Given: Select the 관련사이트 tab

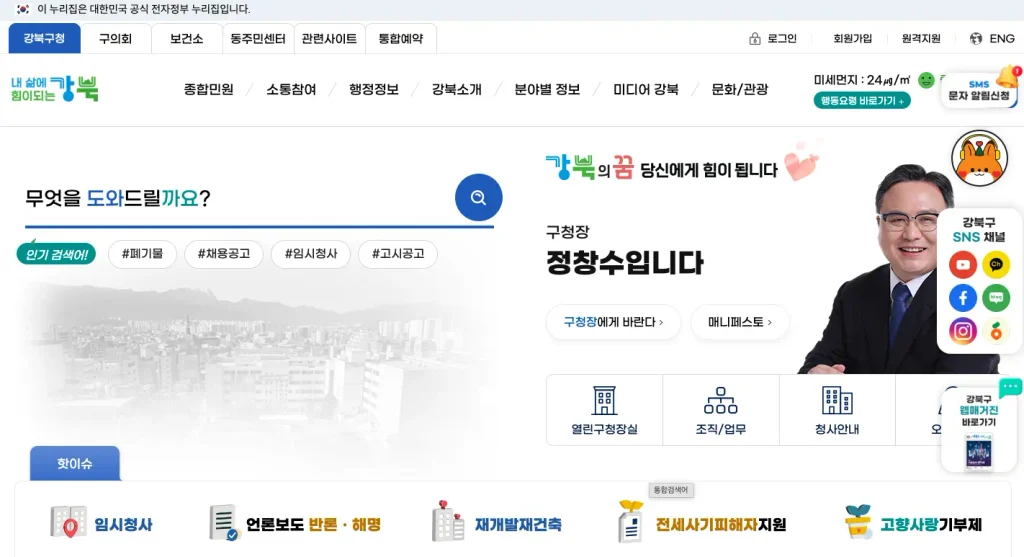Looking at the screenshot, I should [x=329, y=39].
